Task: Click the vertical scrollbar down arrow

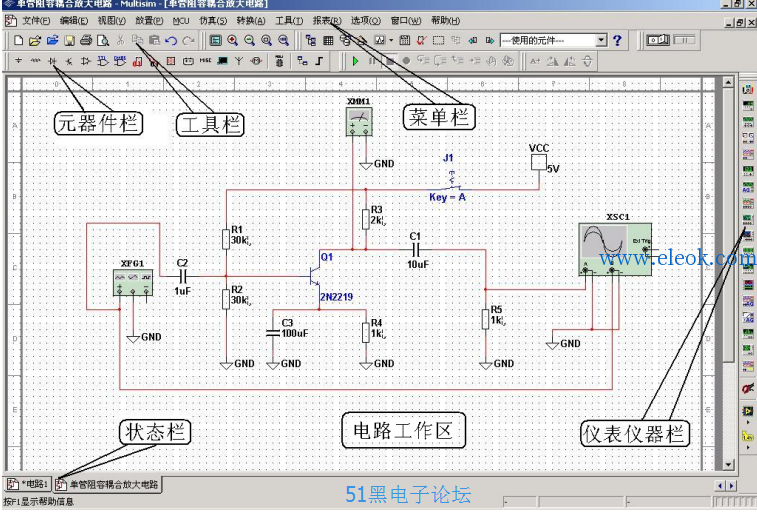Action: coord(729,465)
